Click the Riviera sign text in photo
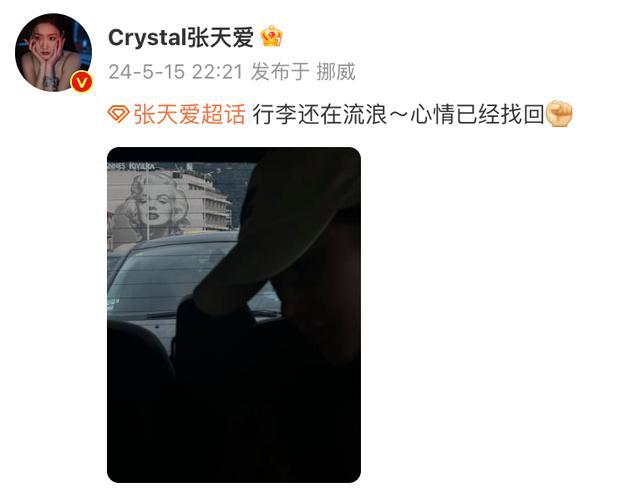 click(131, 166)
